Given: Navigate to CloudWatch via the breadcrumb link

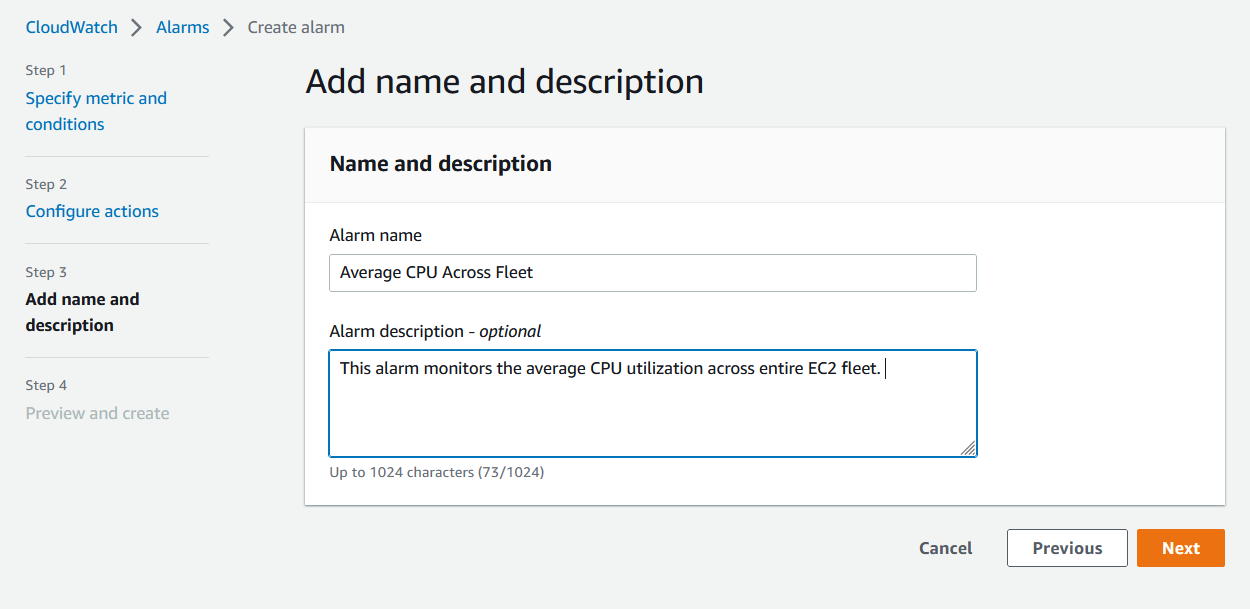Looking at the screenshot, I should 71,27.
